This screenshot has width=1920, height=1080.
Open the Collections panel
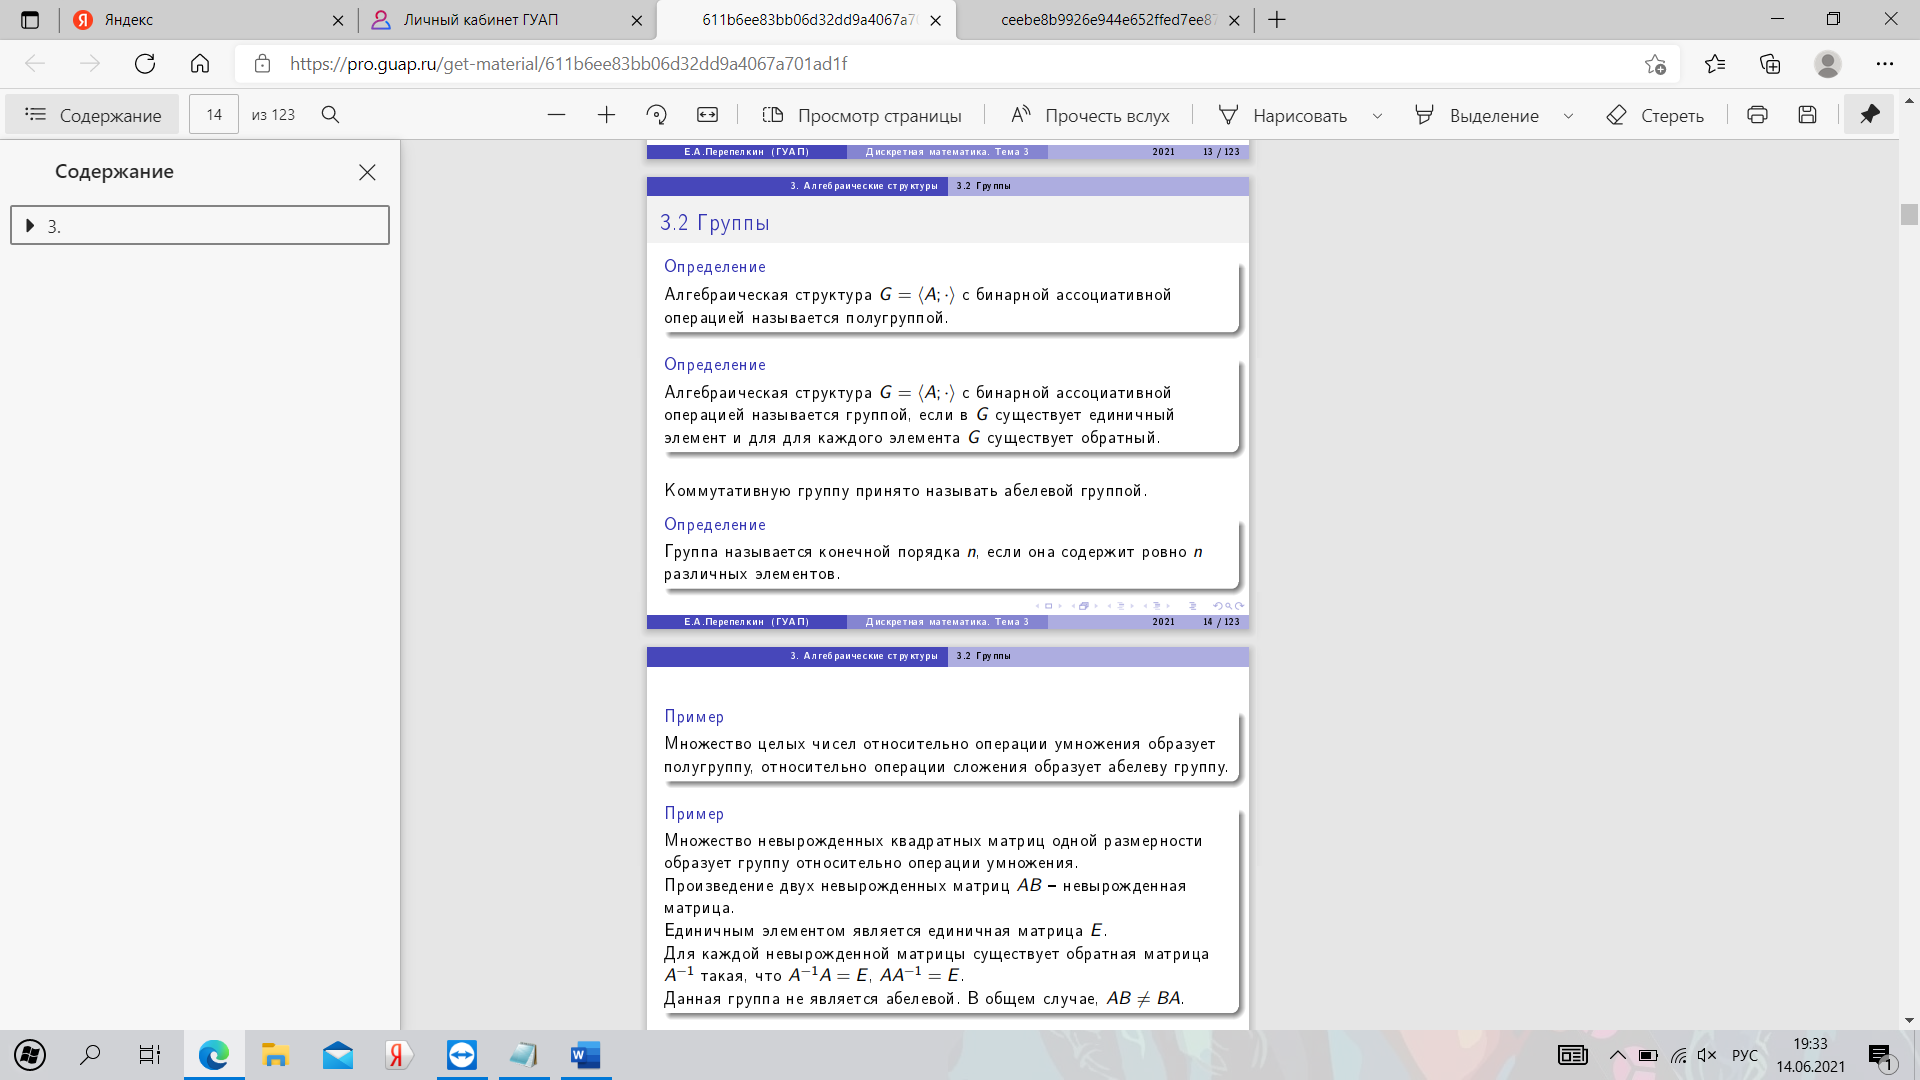[1770, 64]
